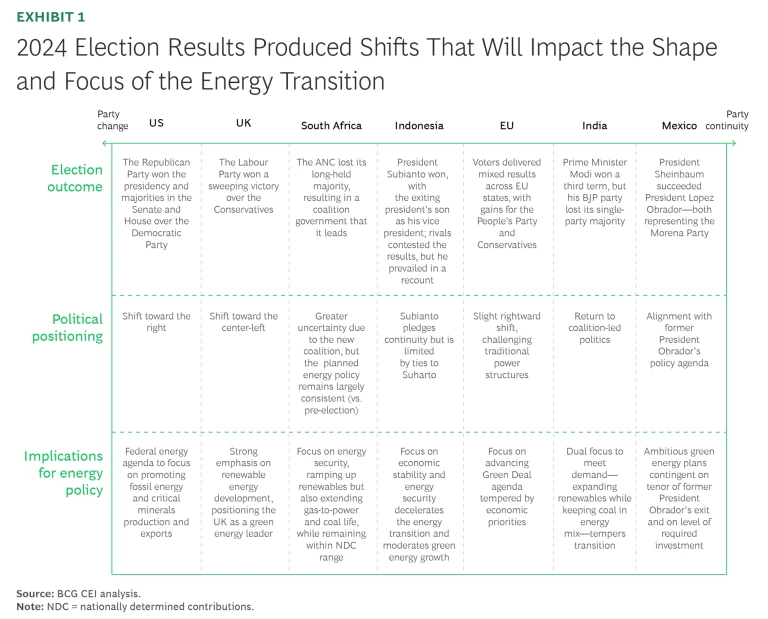Choose the Indonesia column header
The height and width of the screenshot is (619, 768).
(419, 126)
